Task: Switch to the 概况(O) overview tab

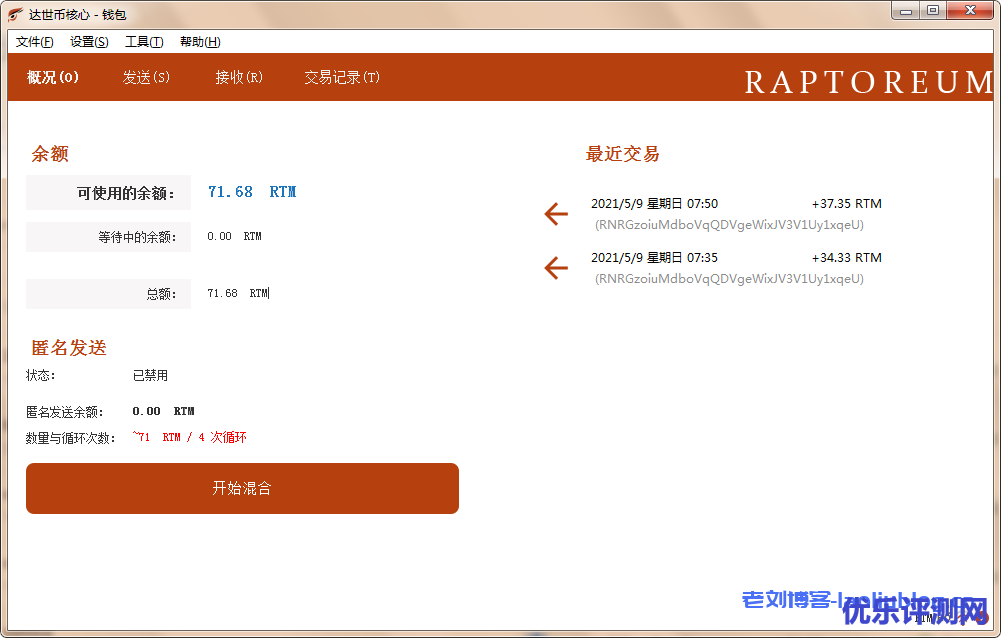Action: [x=53, y=78]
